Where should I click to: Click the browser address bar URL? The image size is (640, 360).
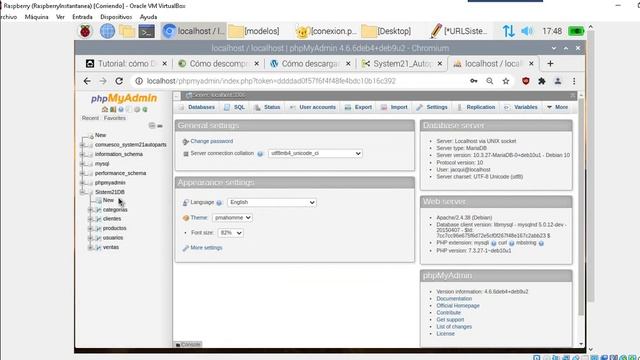tap(271, 81)
